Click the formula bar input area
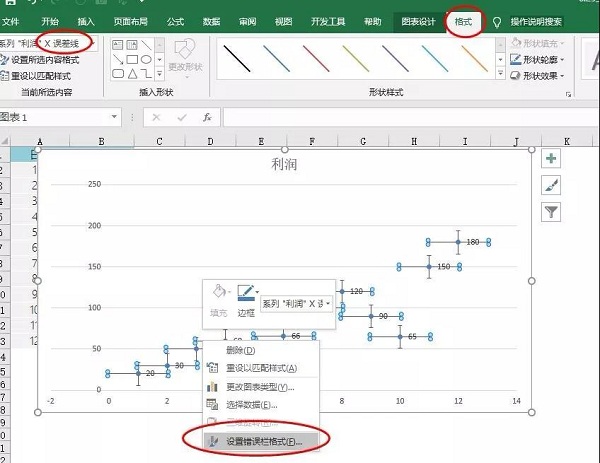The height and width of the screenshot is (463, 600). tap(411, 117)
